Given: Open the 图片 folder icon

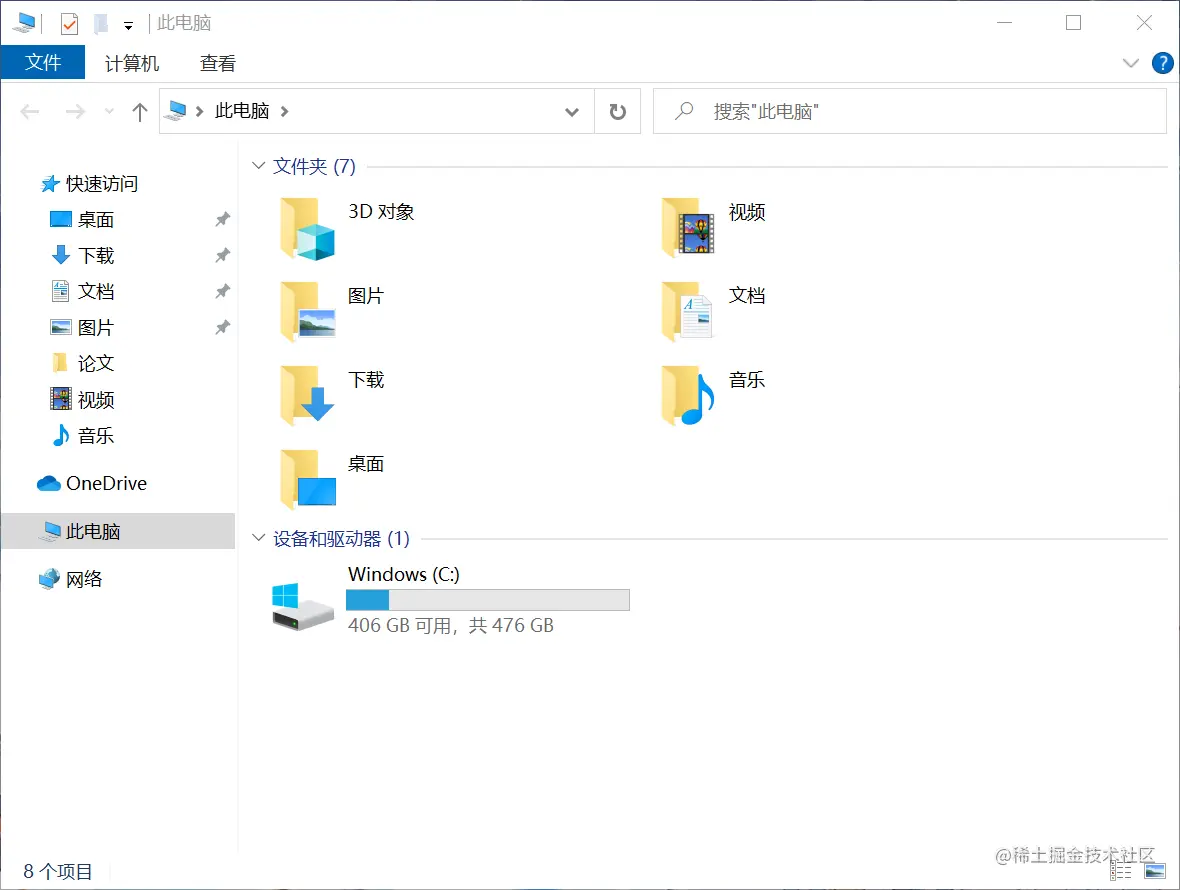Looking at the screenshot, I should tap(306, 312).
